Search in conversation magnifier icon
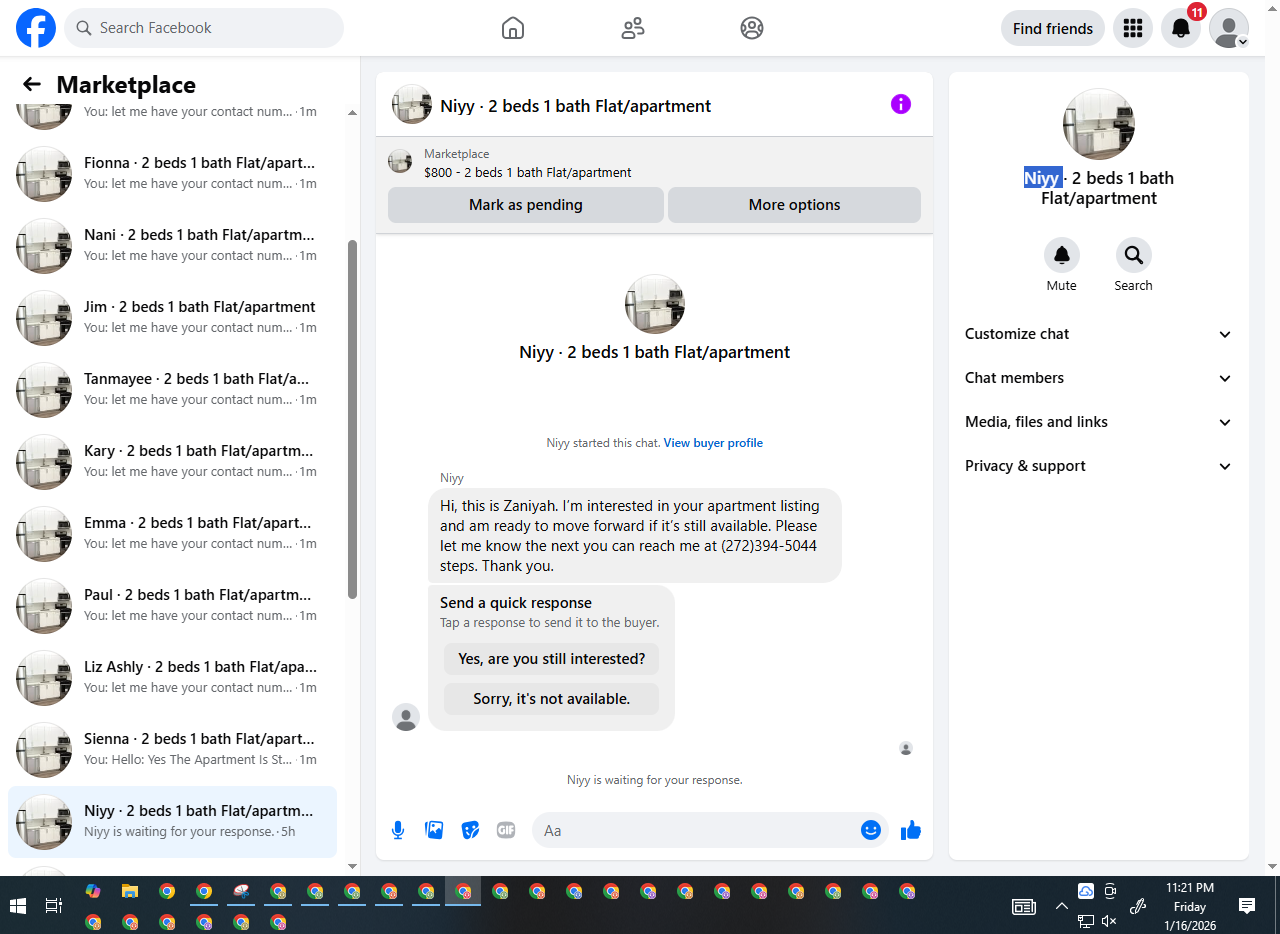Image resolution: width=1280 pixels, height=934 pixels. [x=1134, y=256]
